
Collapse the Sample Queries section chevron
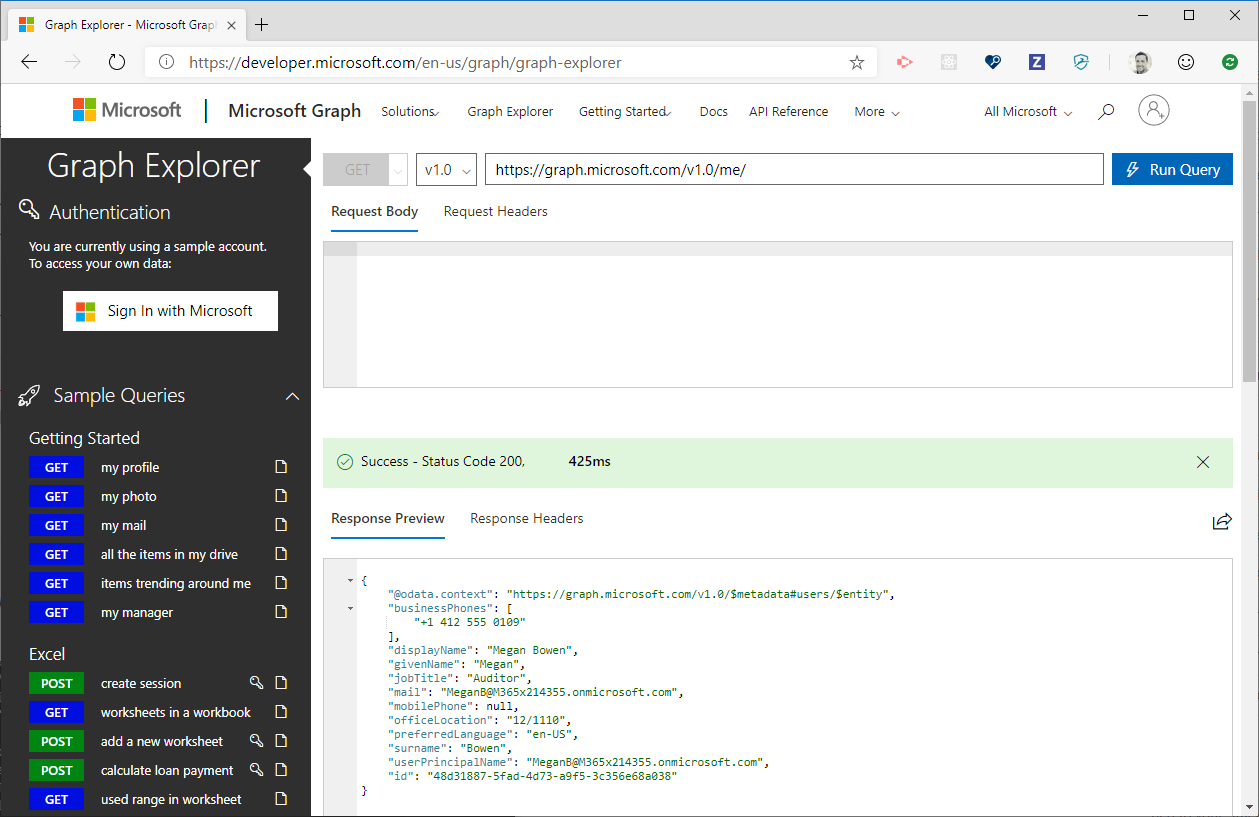pos(292,395)
